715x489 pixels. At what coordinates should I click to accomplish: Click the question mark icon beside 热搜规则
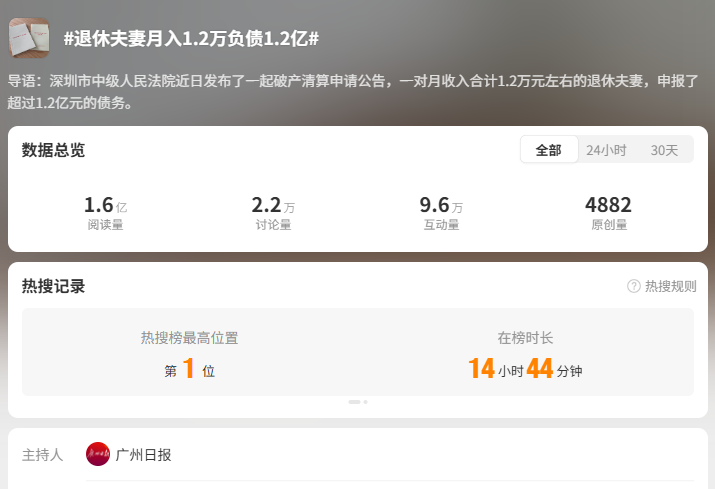click(634, 286)
